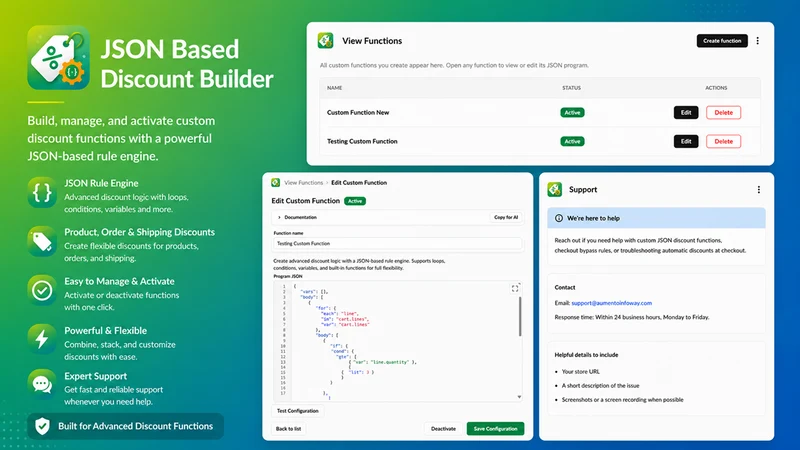Click the info icon beside We're here to help
The image size is (800, 450).
point(559,218)
